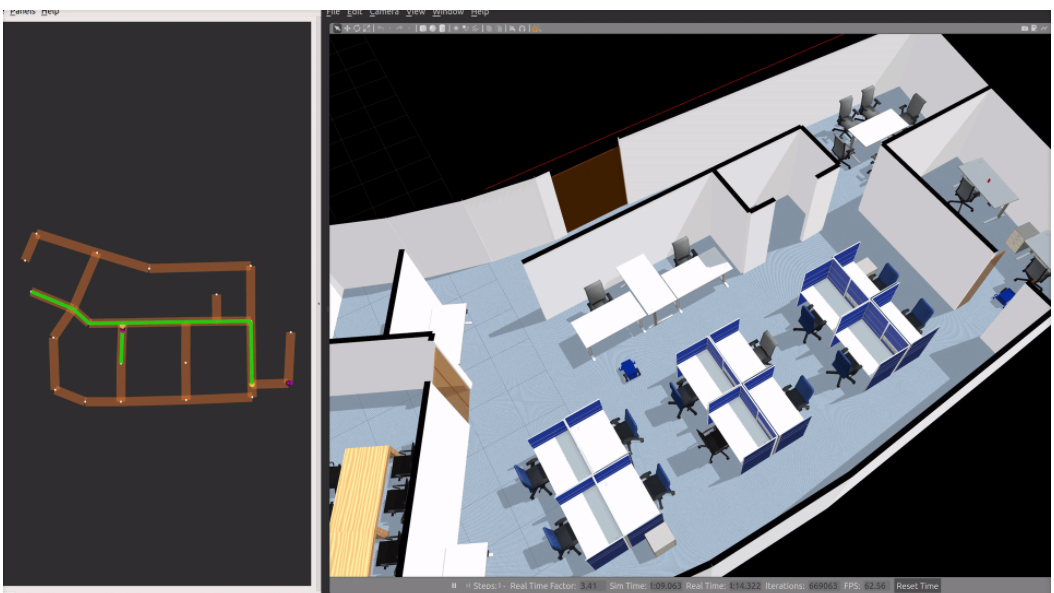Click the Iterations value 669063
1054x593 pixels.
[823, 586]
